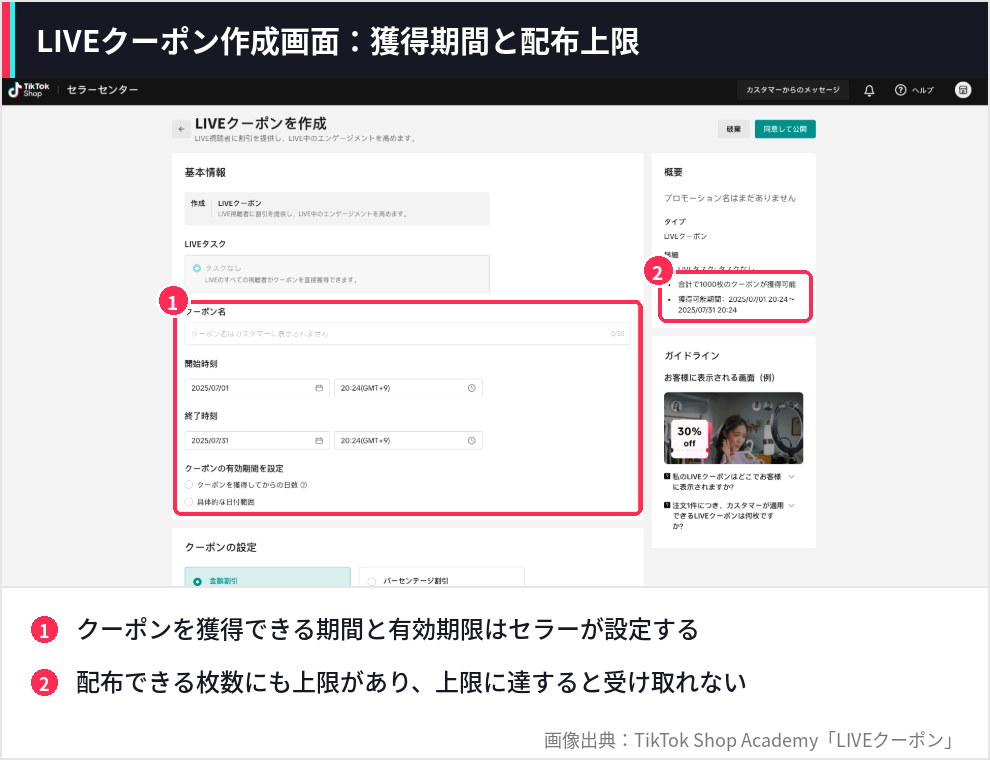Open calendar icon in end date field
Image resolution: width=990 pixels, height=760 pixels.
(319, 441)
